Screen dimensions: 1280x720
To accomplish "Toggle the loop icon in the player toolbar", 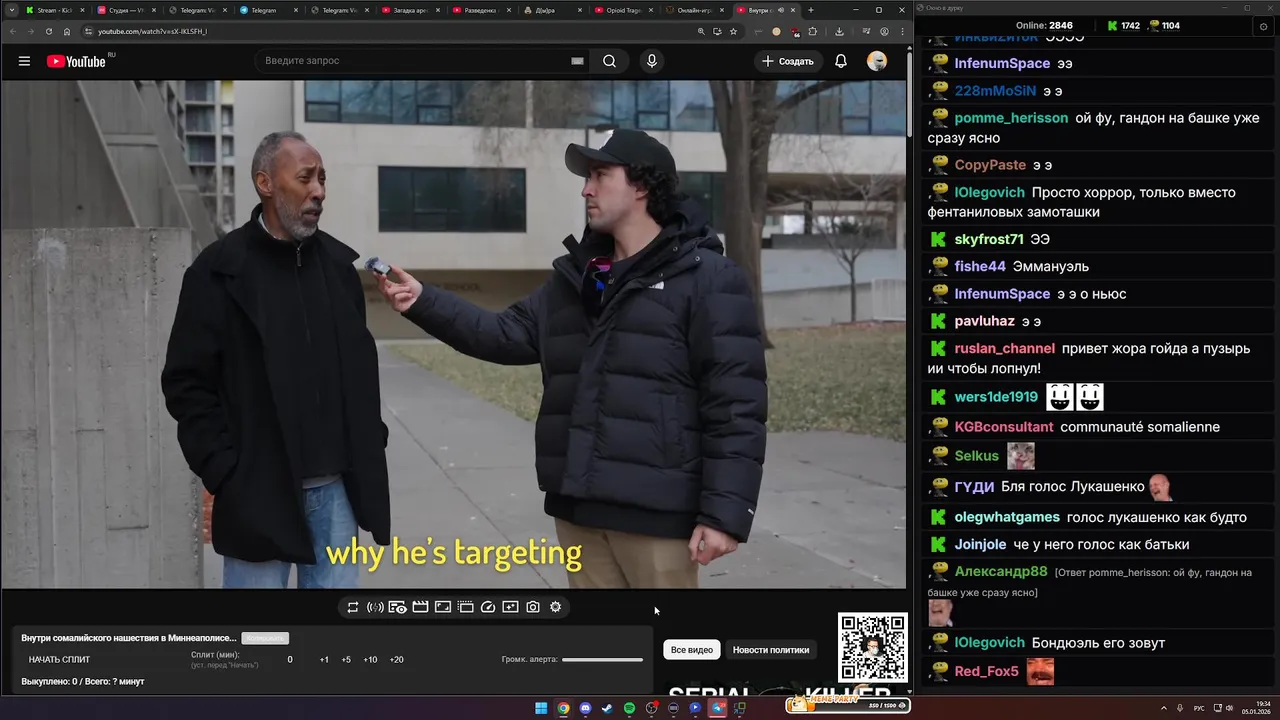I will tap(353, 607).
